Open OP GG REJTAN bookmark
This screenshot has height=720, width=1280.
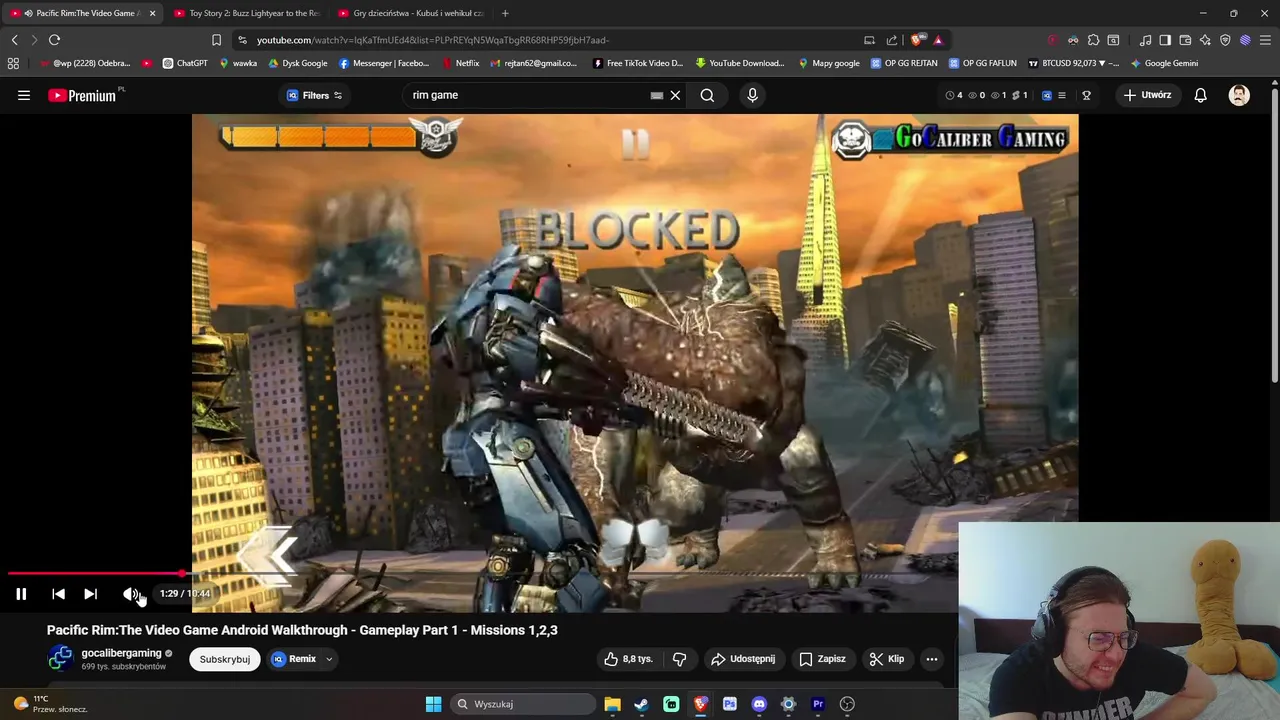(904, 63)
